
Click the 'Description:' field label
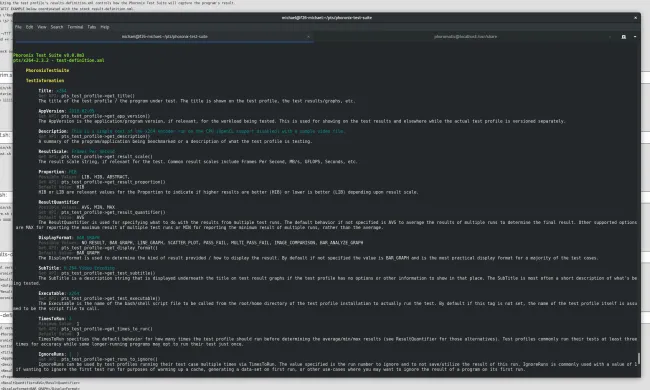tap(53, 131)
